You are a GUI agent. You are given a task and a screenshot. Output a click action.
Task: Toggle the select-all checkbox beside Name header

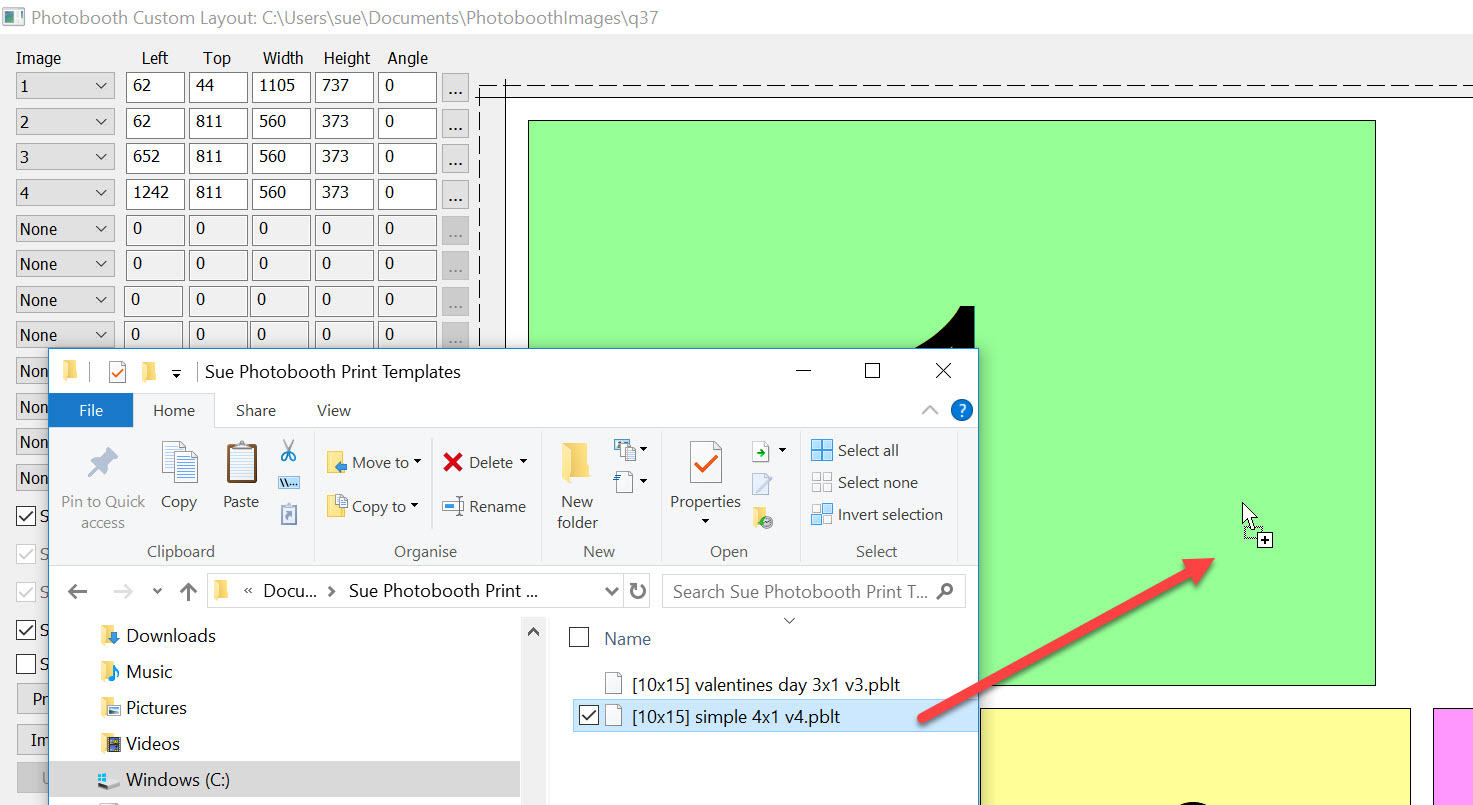(x=579, y=637)
